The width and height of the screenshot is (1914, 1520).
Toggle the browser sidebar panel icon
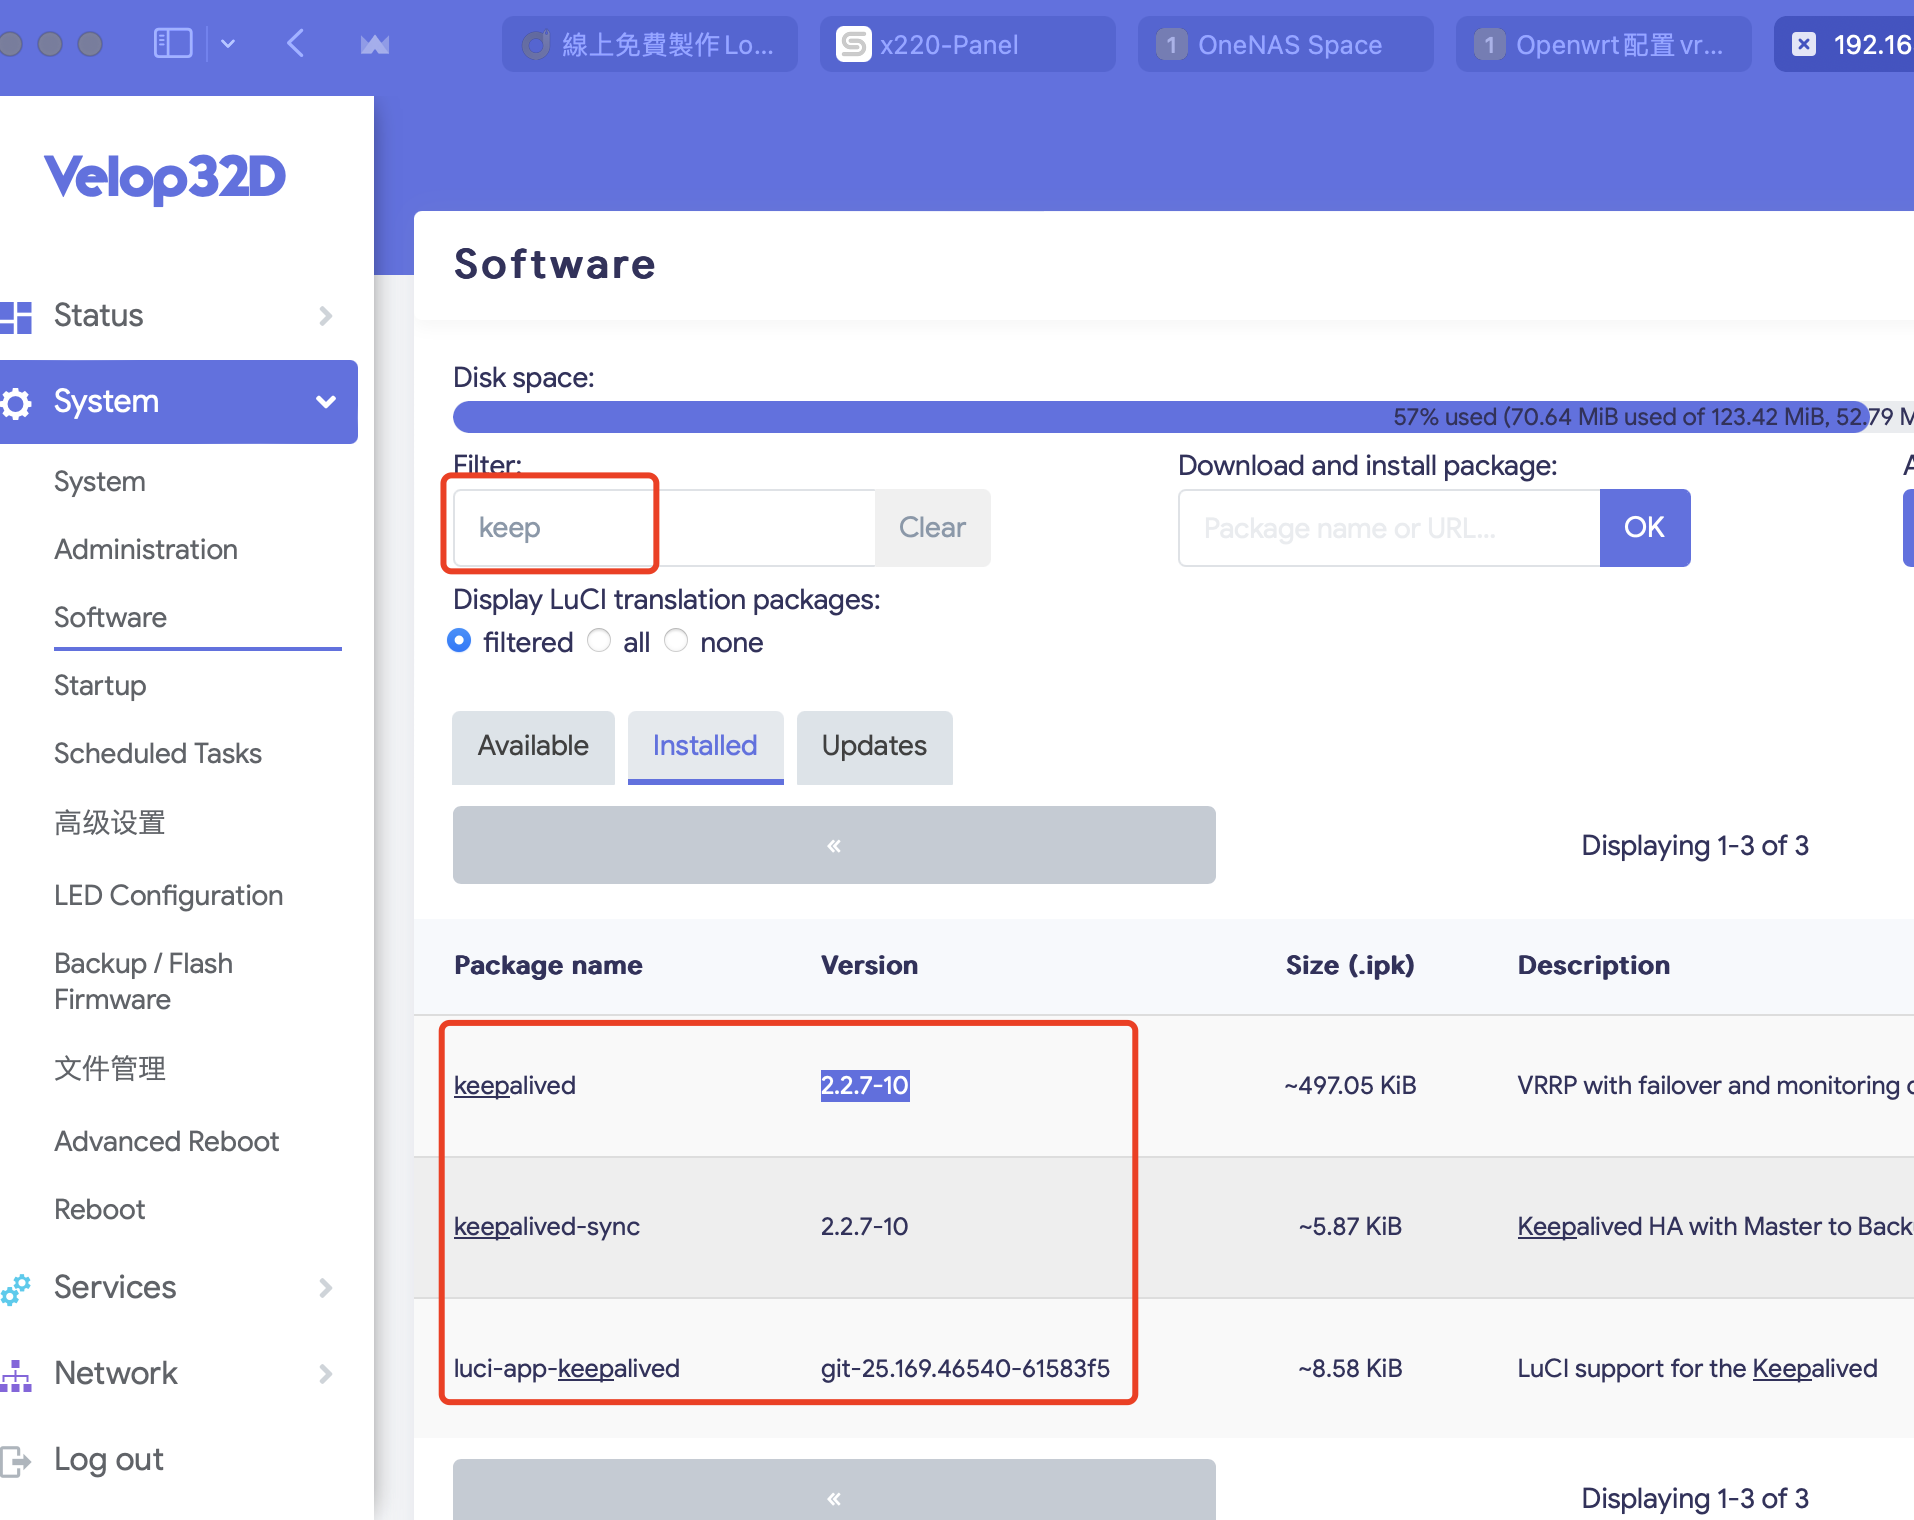pyautogui.click(x=173, y=44)
